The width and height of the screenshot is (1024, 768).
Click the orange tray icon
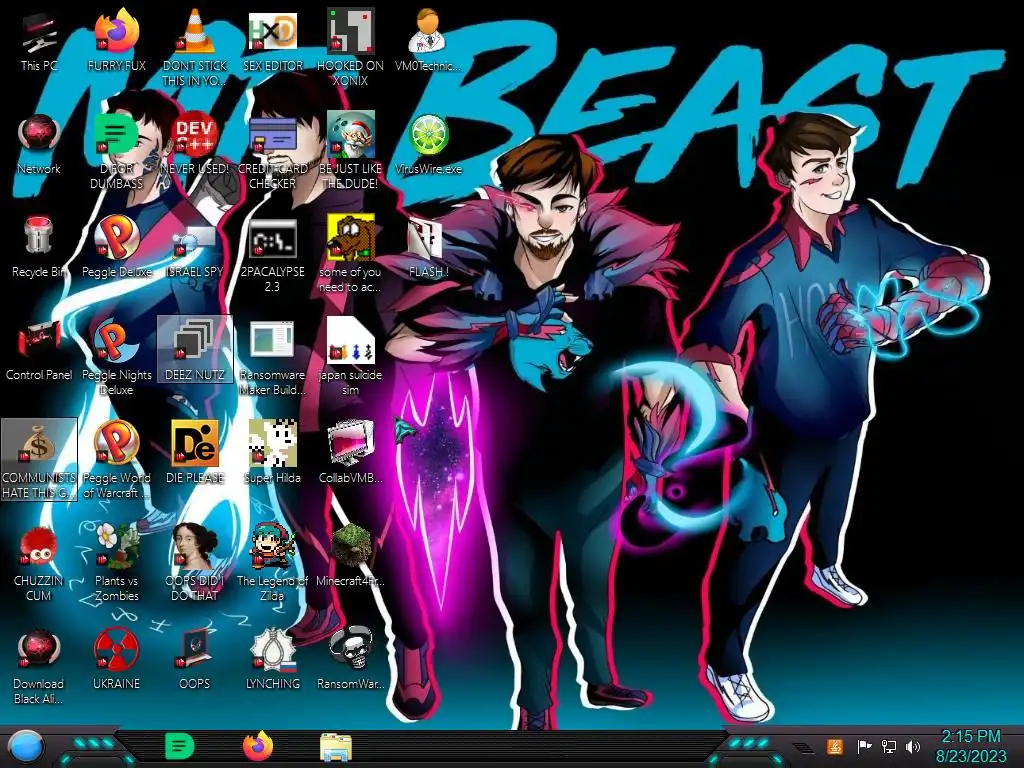[835, 746]
